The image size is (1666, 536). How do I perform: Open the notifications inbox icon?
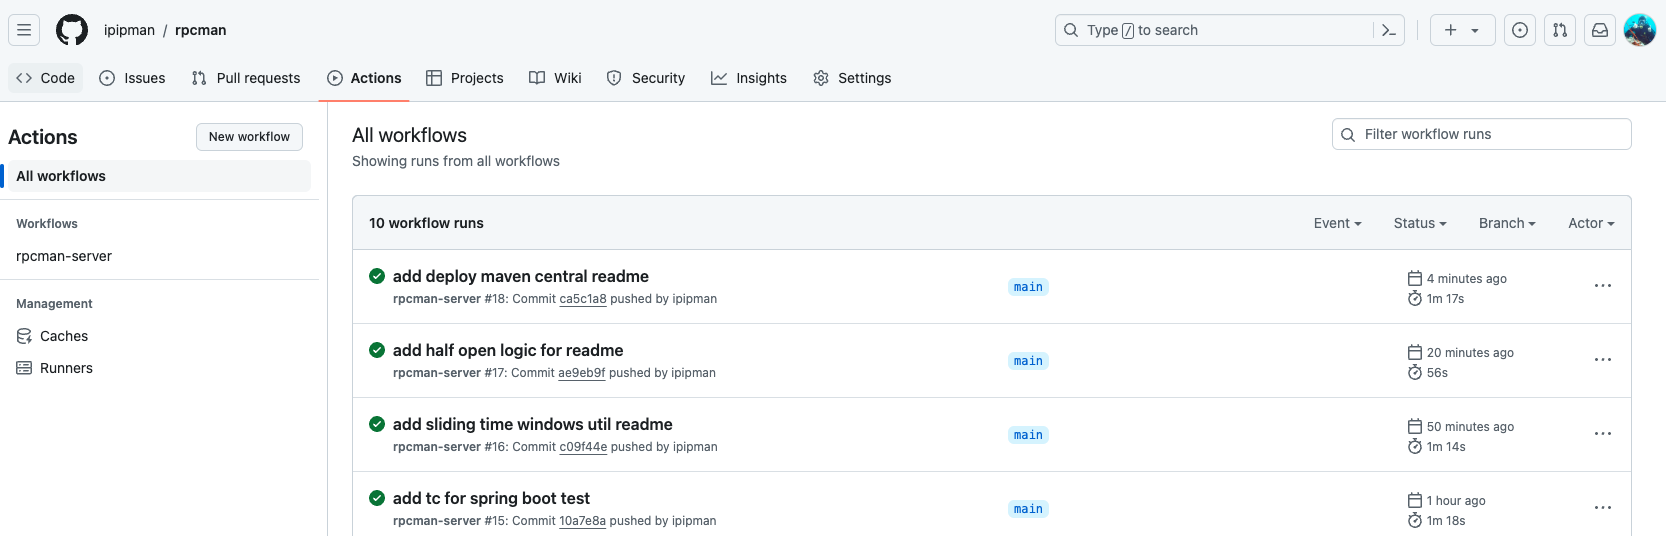pyautogui.click(x=1600, y=30)
